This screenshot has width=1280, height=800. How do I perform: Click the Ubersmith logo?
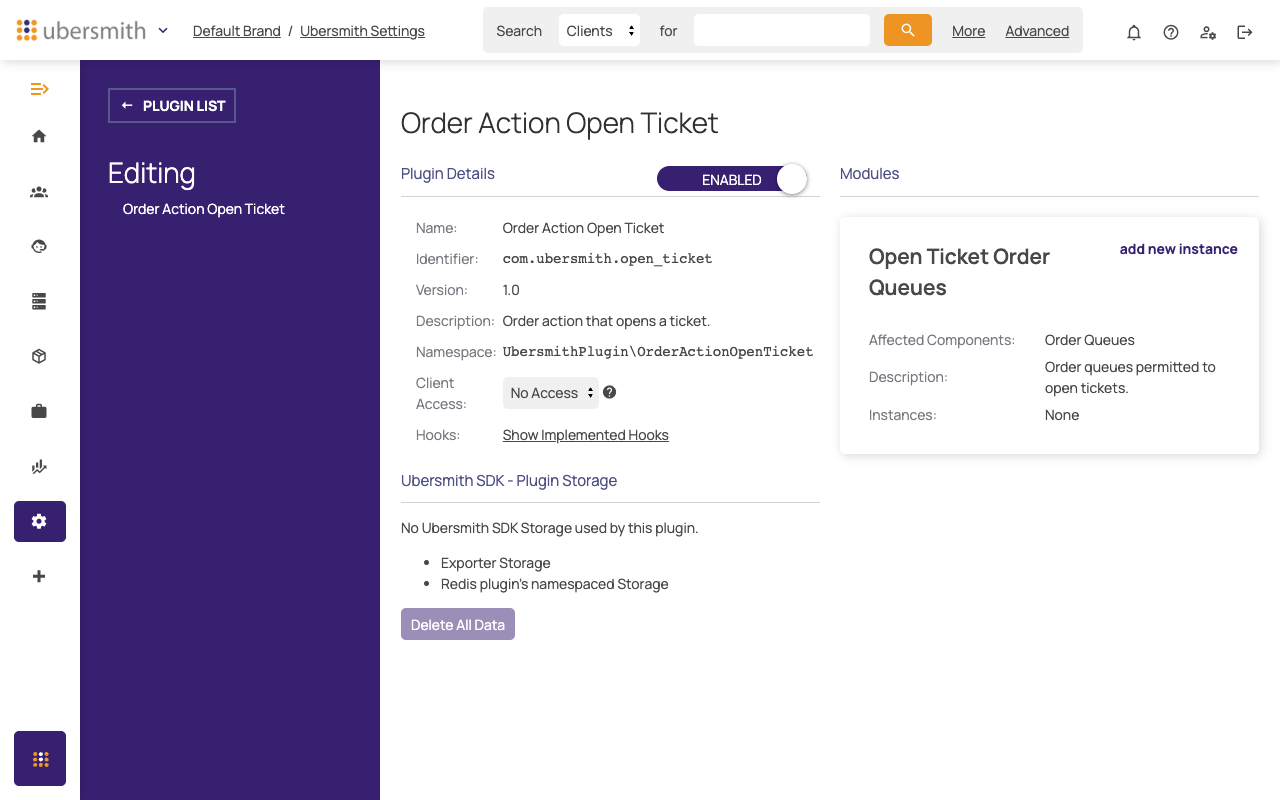pyautogui.click(x=81, y=30)
